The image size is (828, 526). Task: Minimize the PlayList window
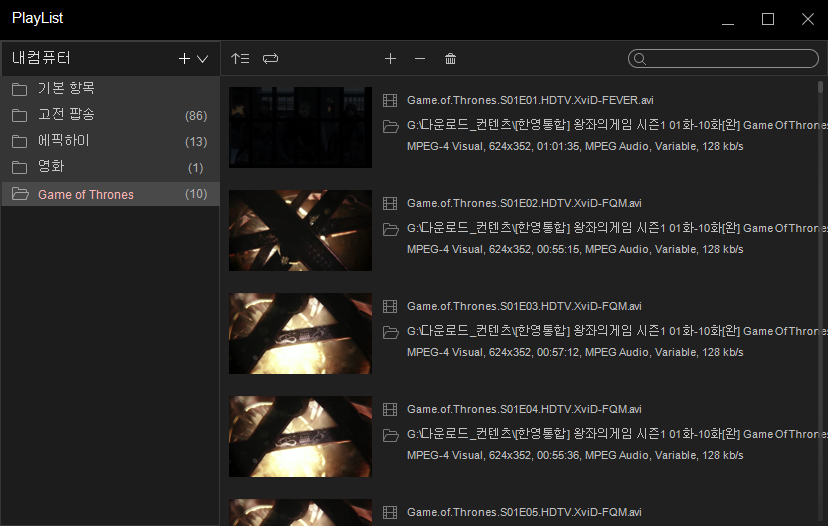tap(728, 24)
